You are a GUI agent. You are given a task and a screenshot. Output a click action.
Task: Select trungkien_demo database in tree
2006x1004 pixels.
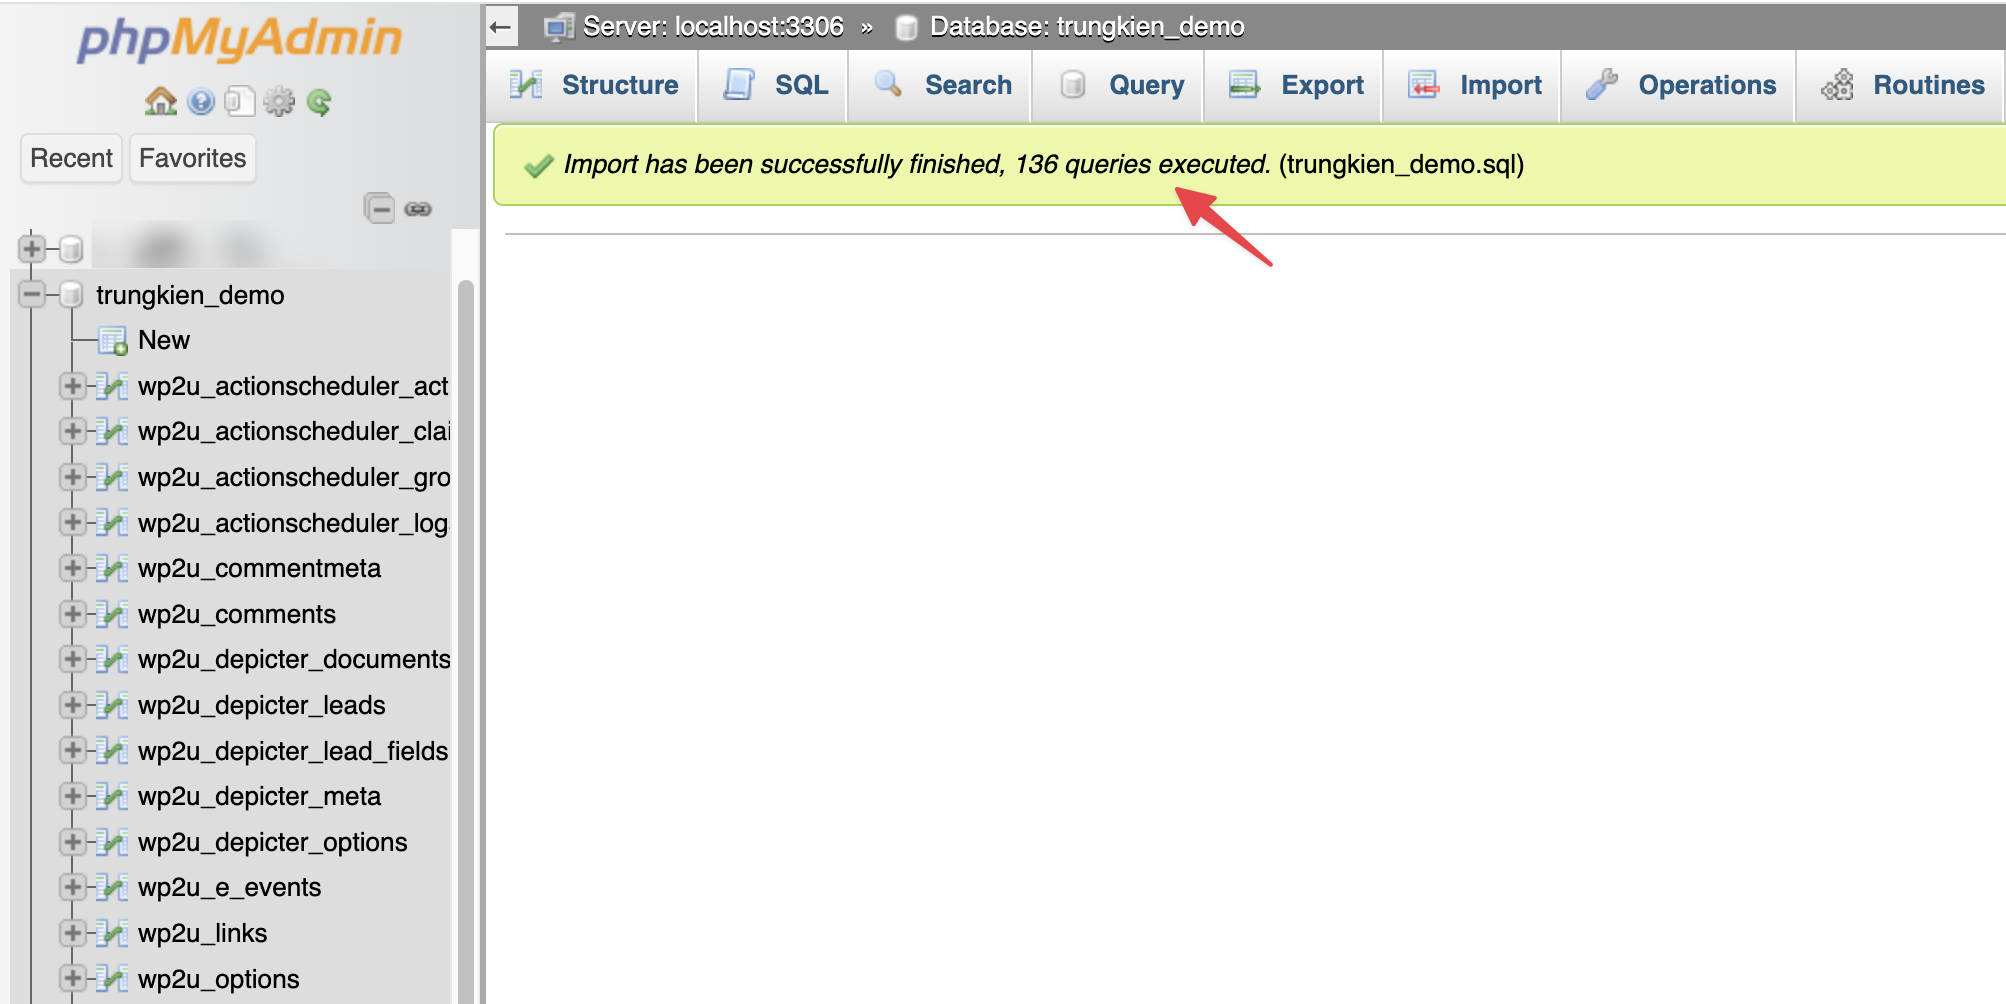[190, 295]
